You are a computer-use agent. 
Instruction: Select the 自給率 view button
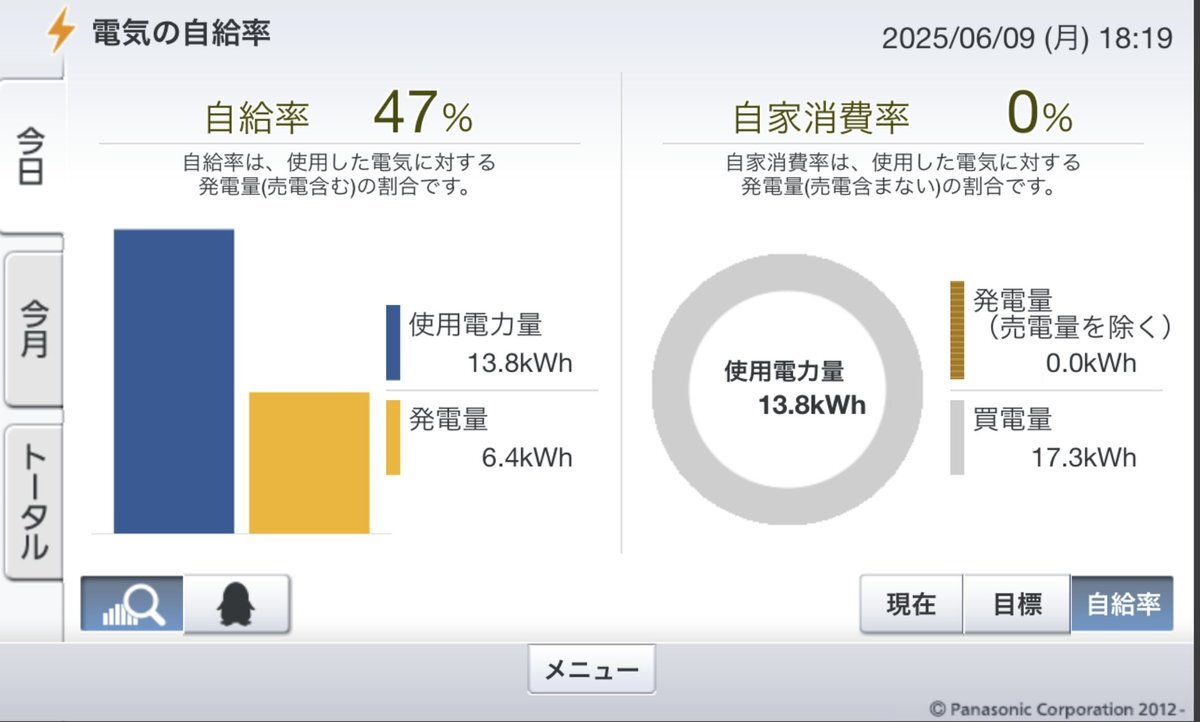pyautogui.click(x=1123, y=604)
